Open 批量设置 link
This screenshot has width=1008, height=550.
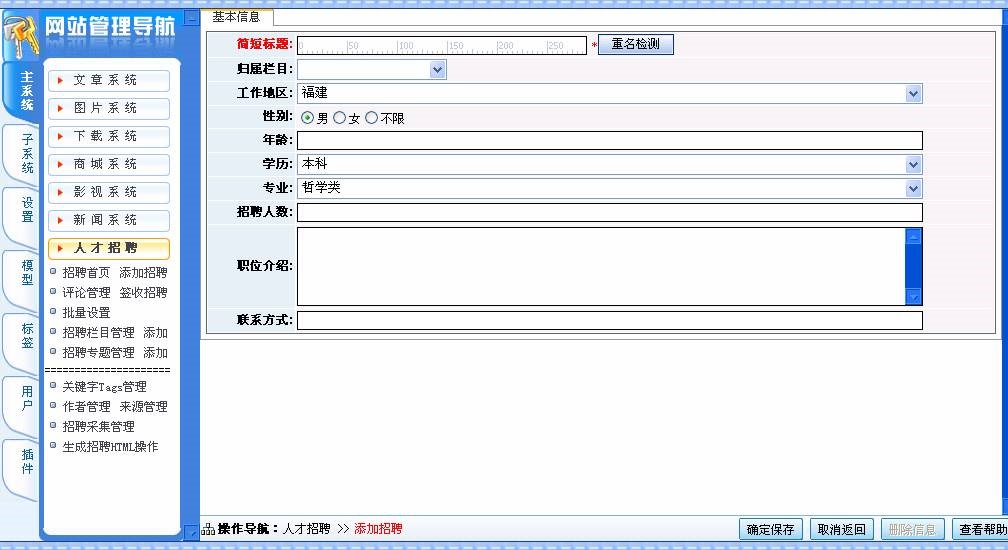[86, 313]
